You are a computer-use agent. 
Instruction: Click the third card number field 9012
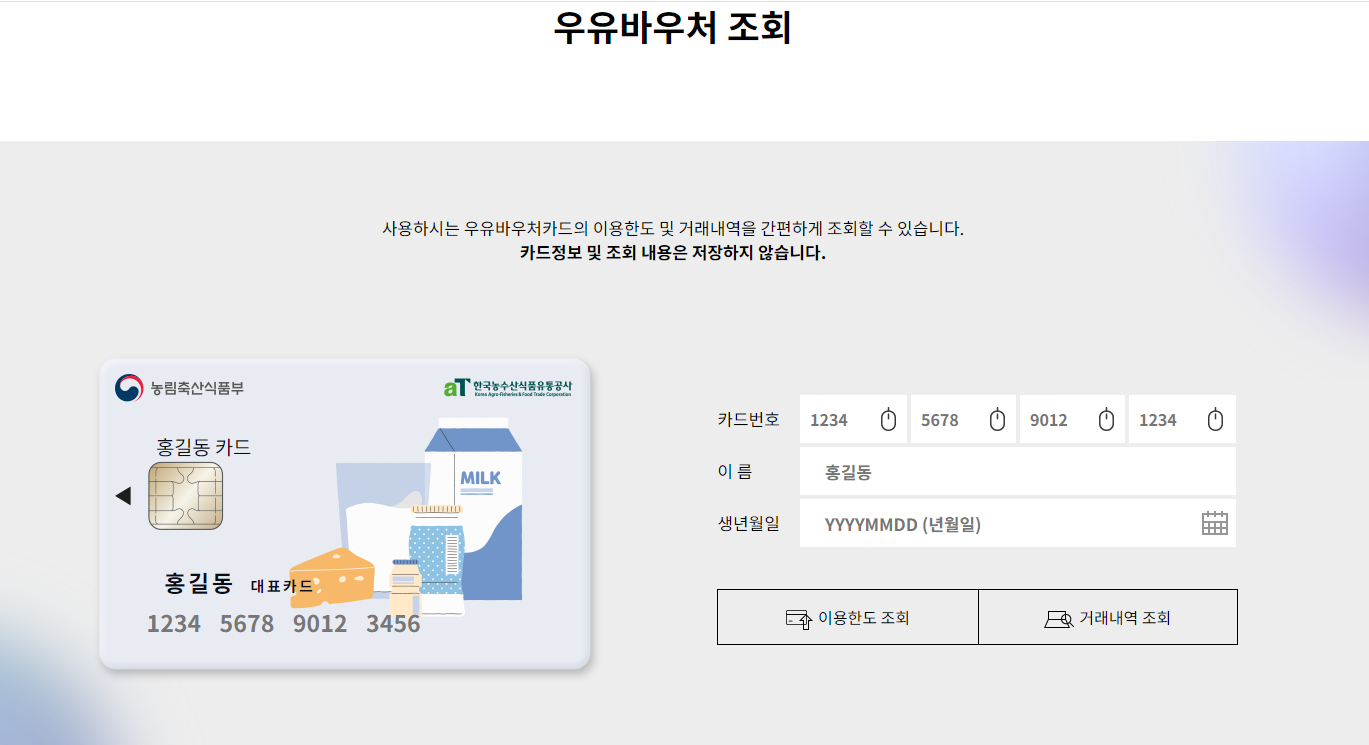(x=1072, y=419)
